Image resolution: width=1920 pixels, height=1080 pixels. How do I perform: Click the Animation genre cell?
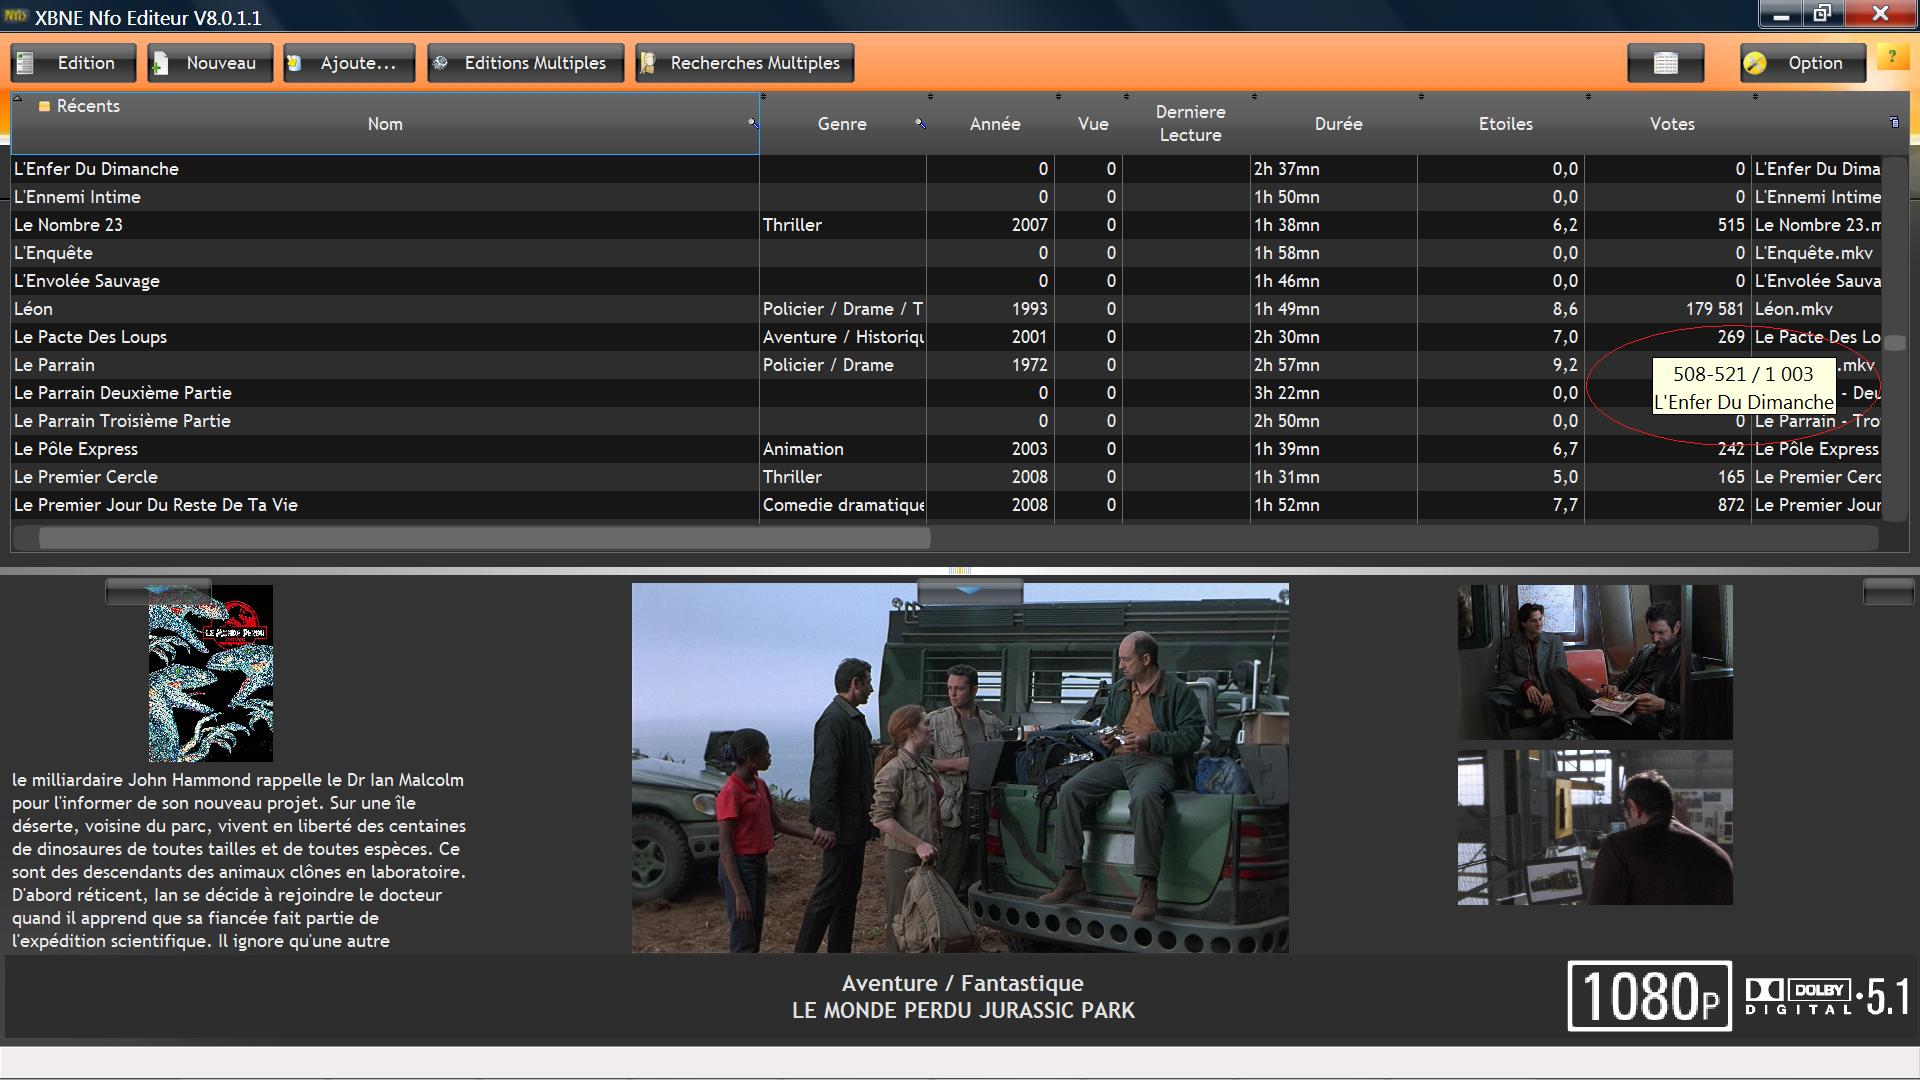pyautogui.click(x=842, y=449)
